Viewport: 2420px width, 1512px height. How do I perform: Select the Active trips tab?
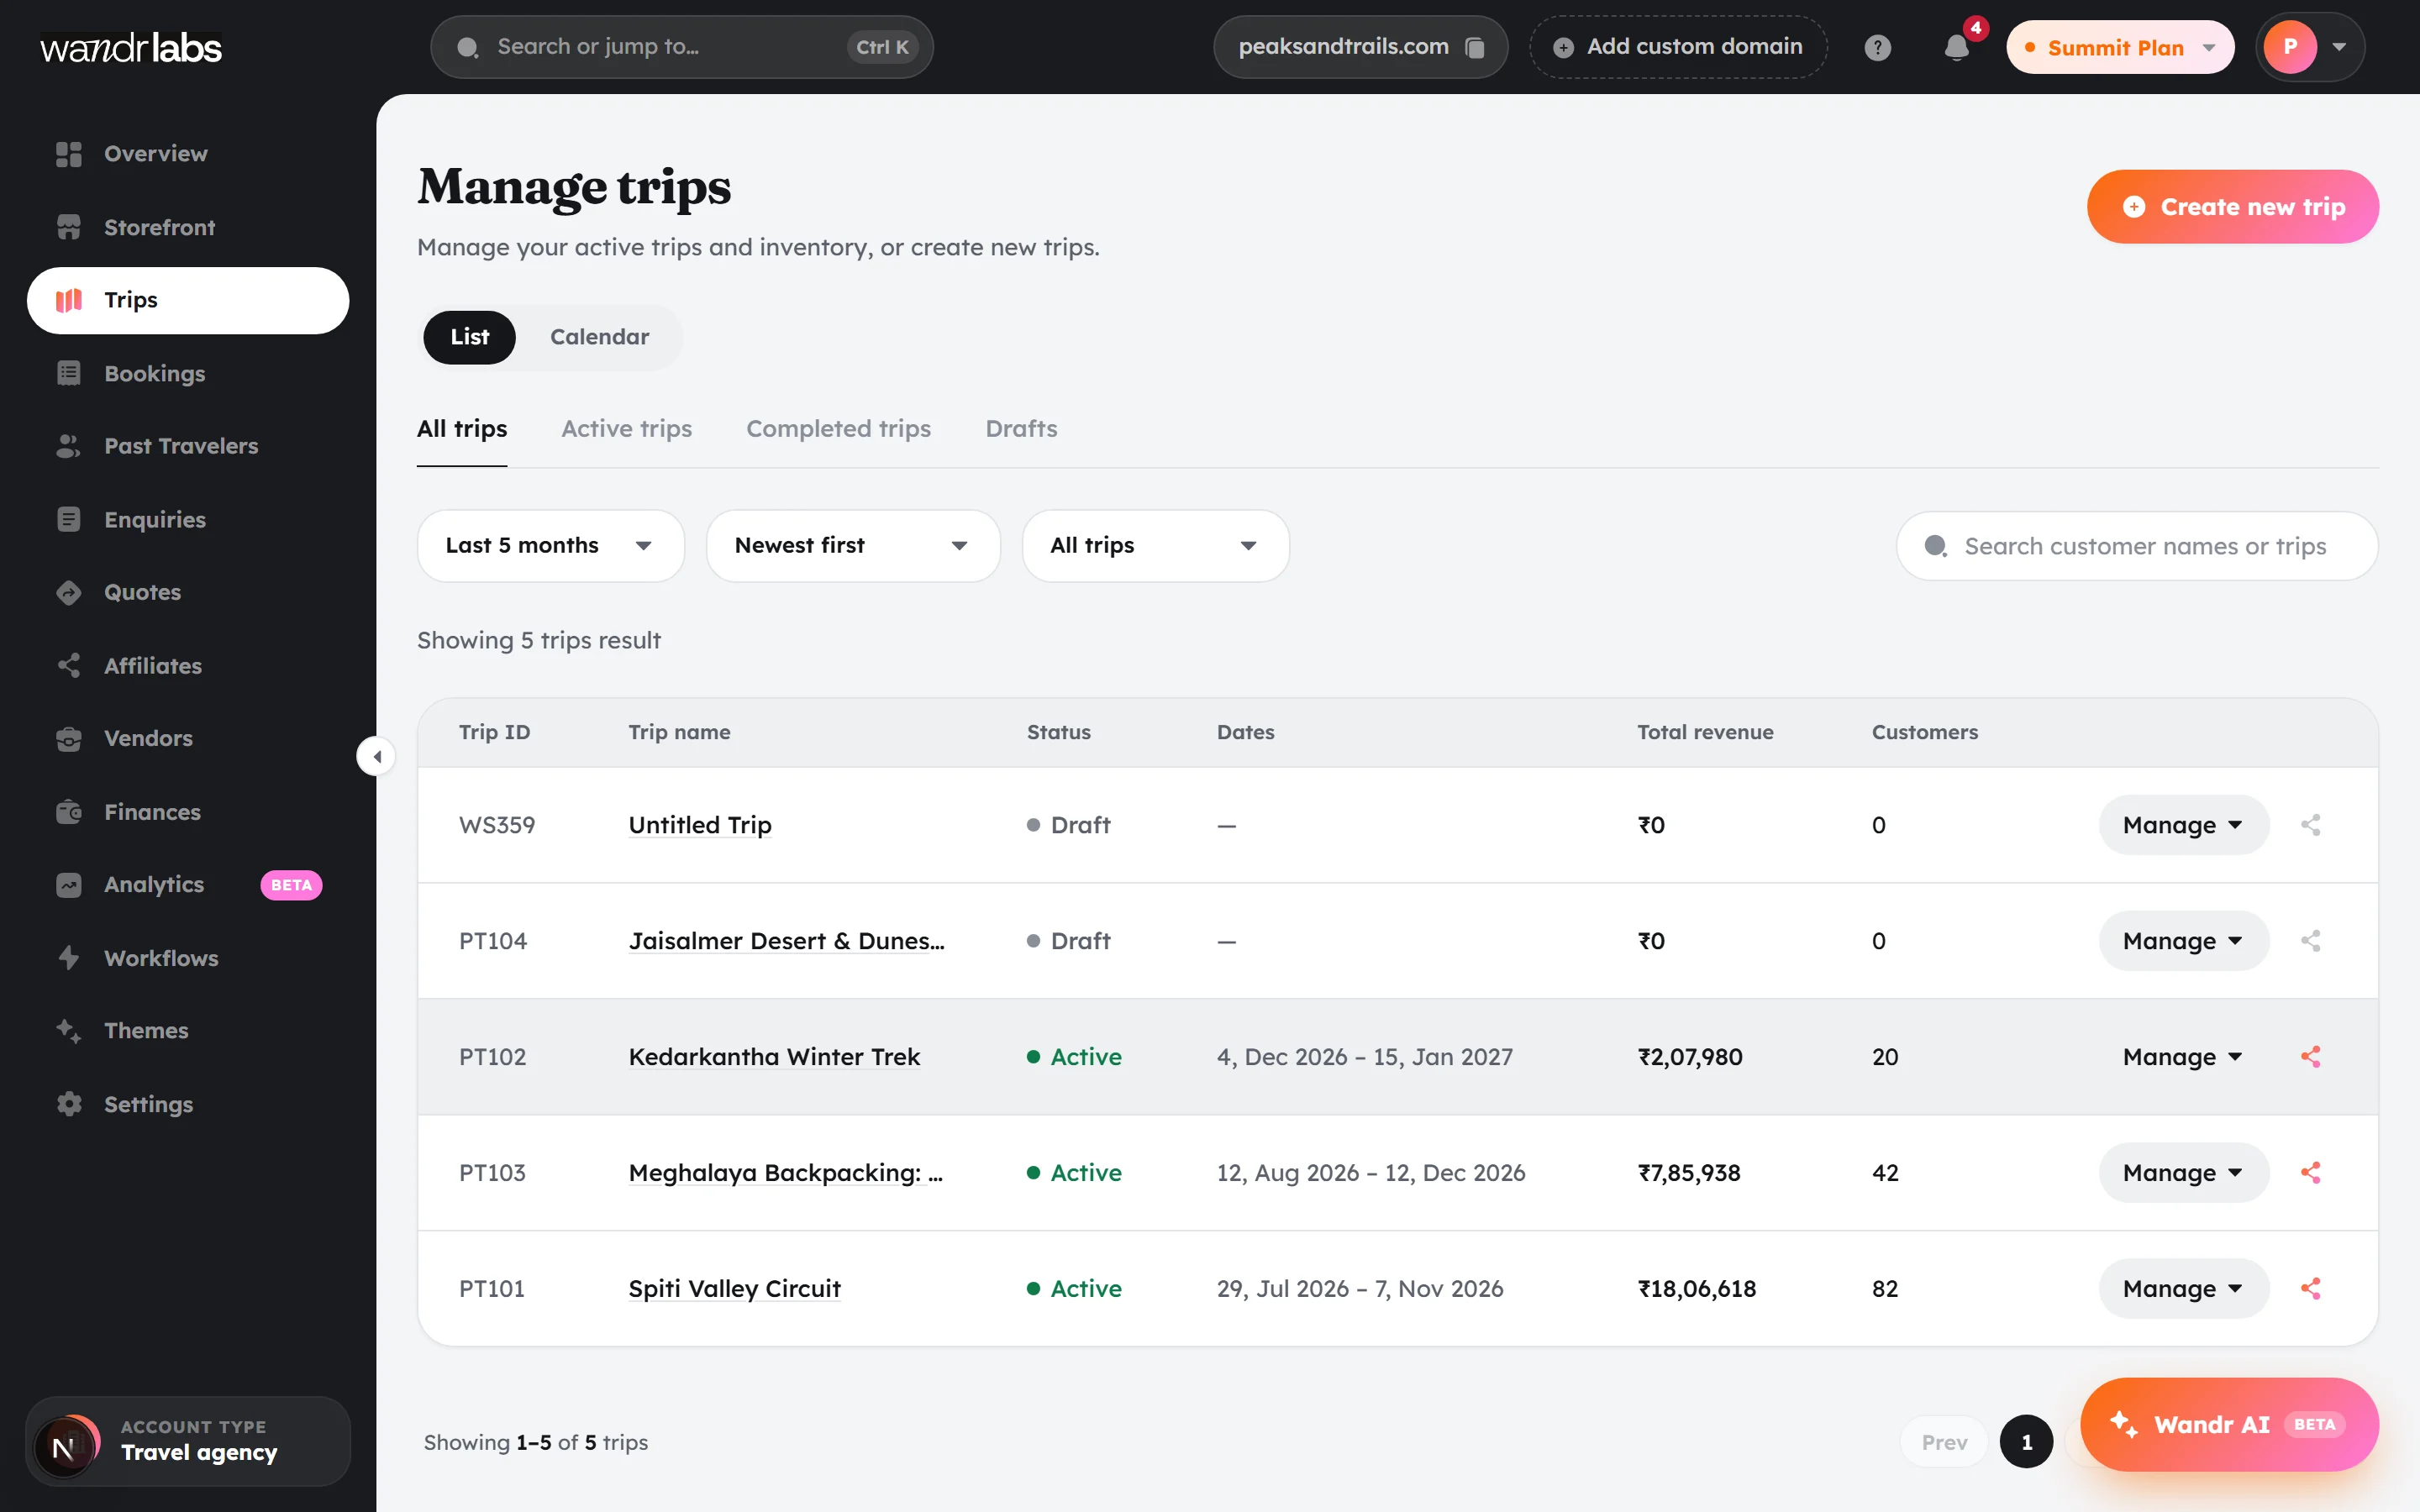(626, 429)
